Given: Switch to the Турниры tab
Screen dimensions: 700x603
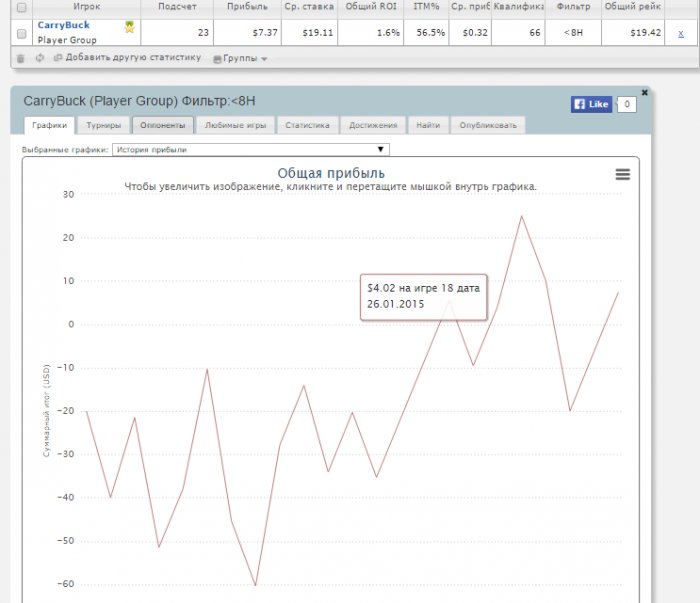Looking at the screenshot, I should point(104,125).
